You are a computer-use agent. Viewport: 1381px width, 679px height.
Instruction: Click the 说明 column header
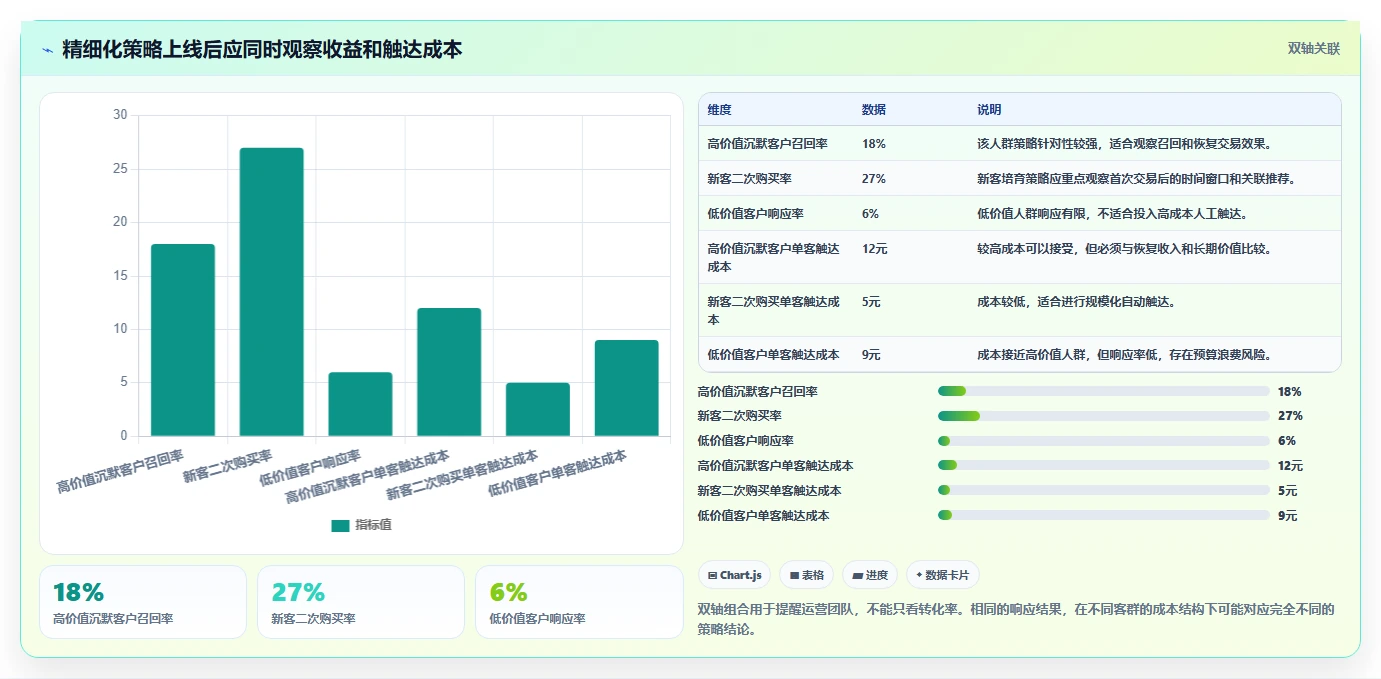point(989,110)
